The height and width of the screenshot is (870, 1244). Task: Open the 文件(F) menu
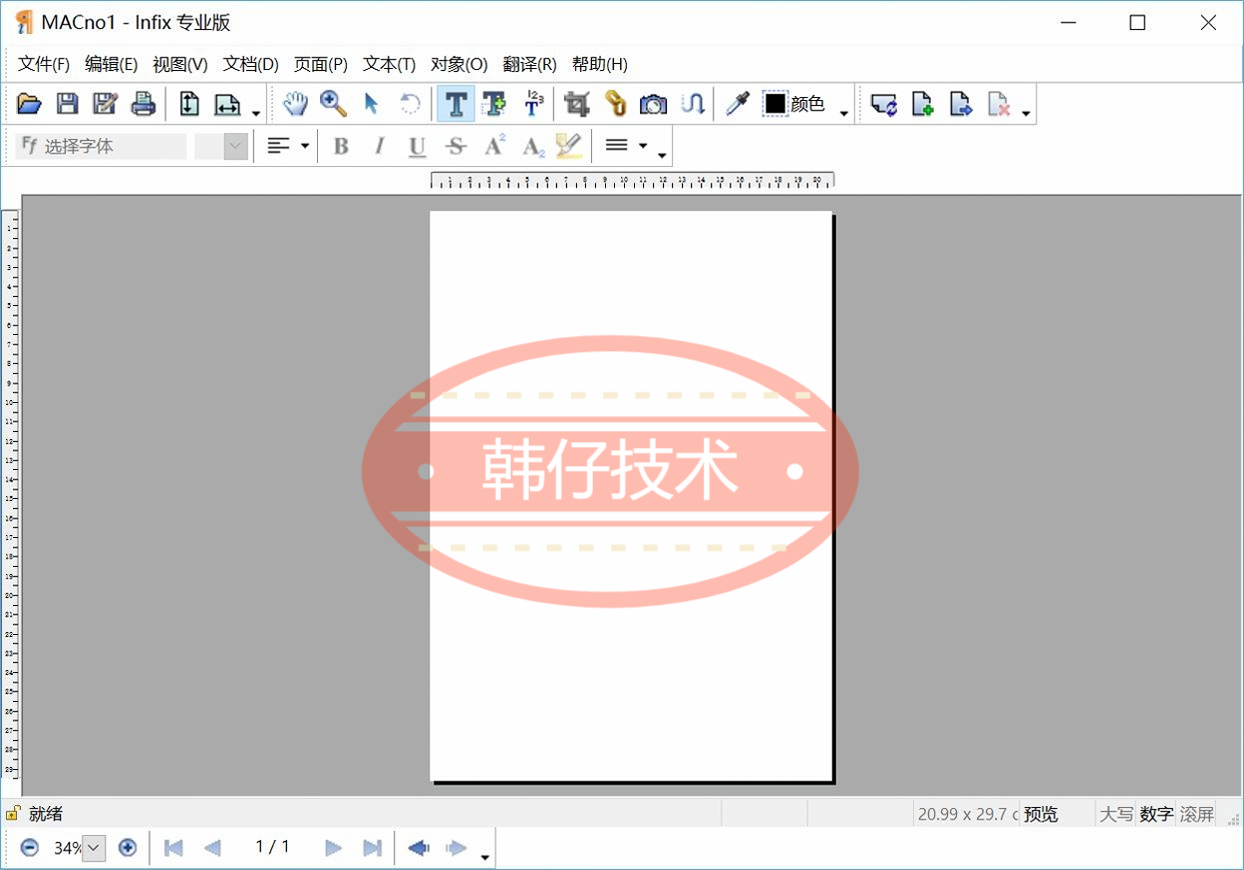pos(44,64)
